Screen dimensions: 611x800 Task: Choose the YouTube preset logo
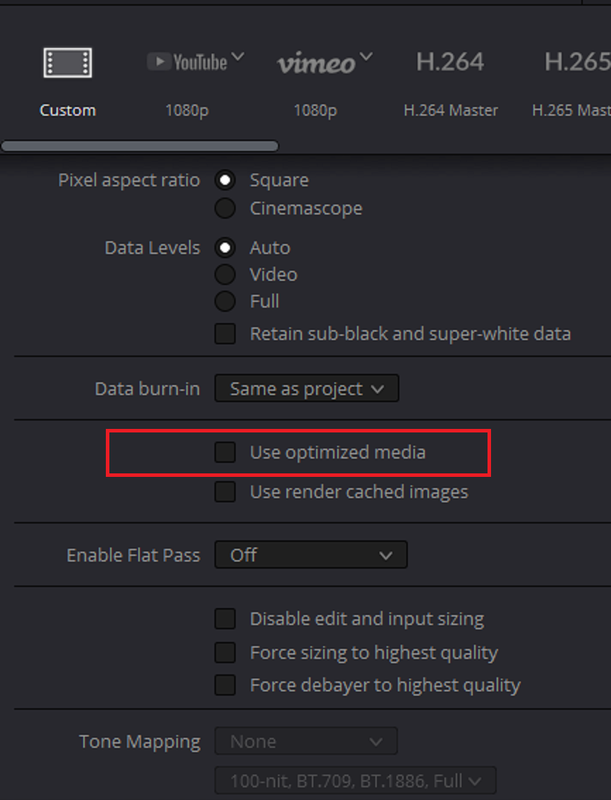point(187,62)
